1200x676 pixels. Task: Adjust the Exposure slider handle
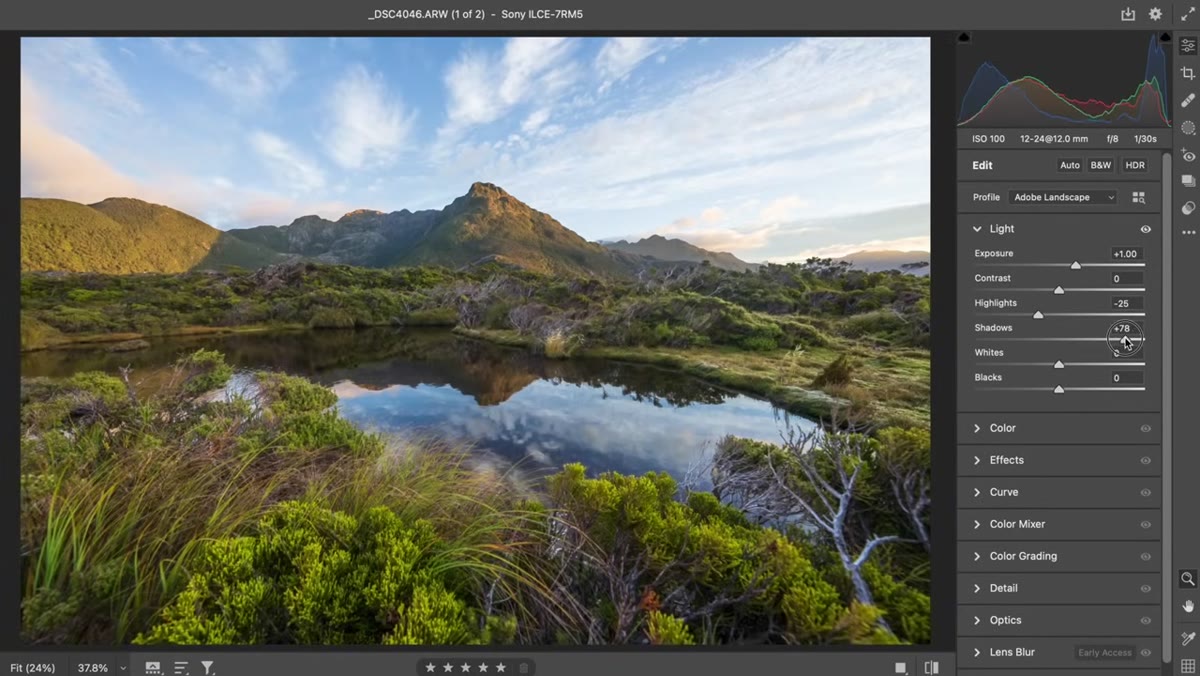tap(1076, 265)
